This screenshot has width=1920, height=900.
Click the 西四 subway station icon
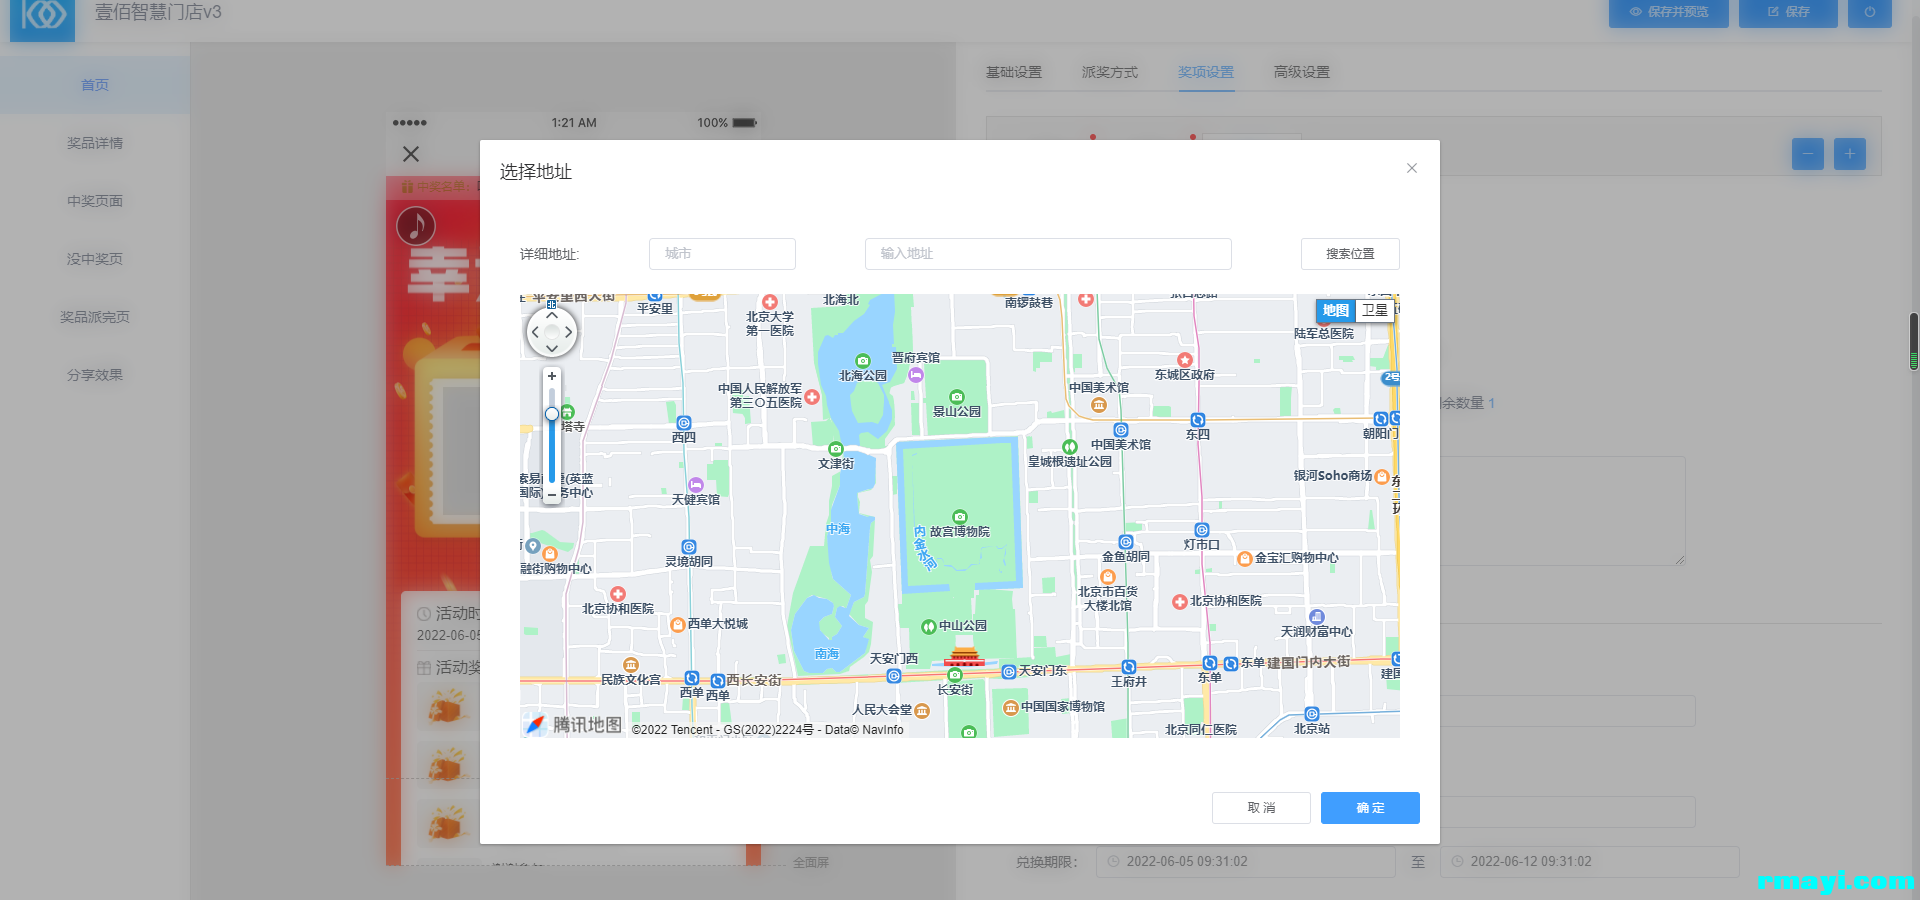click(x=684, y=423)
